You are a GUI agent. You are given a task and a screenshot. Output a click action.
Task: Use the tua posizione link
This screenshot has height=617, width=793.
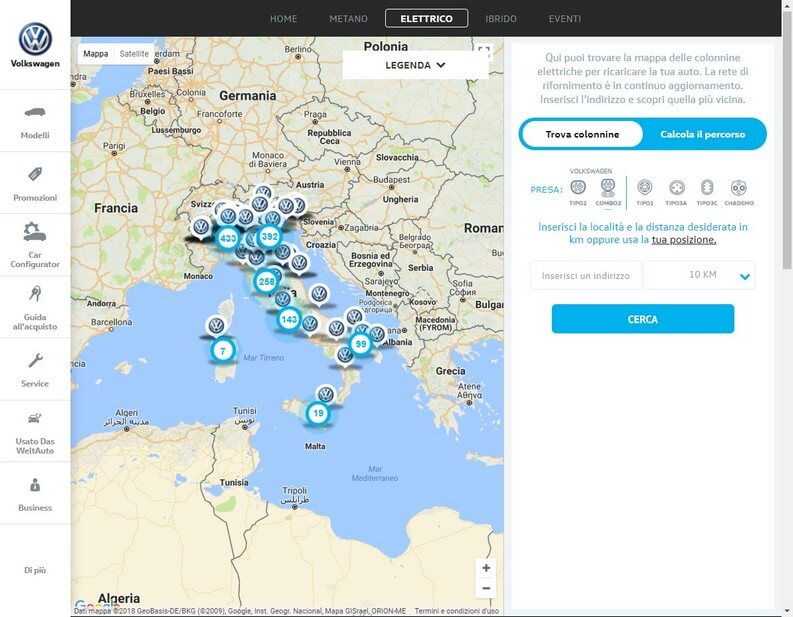pyautogui.click(x=684, y=240)
